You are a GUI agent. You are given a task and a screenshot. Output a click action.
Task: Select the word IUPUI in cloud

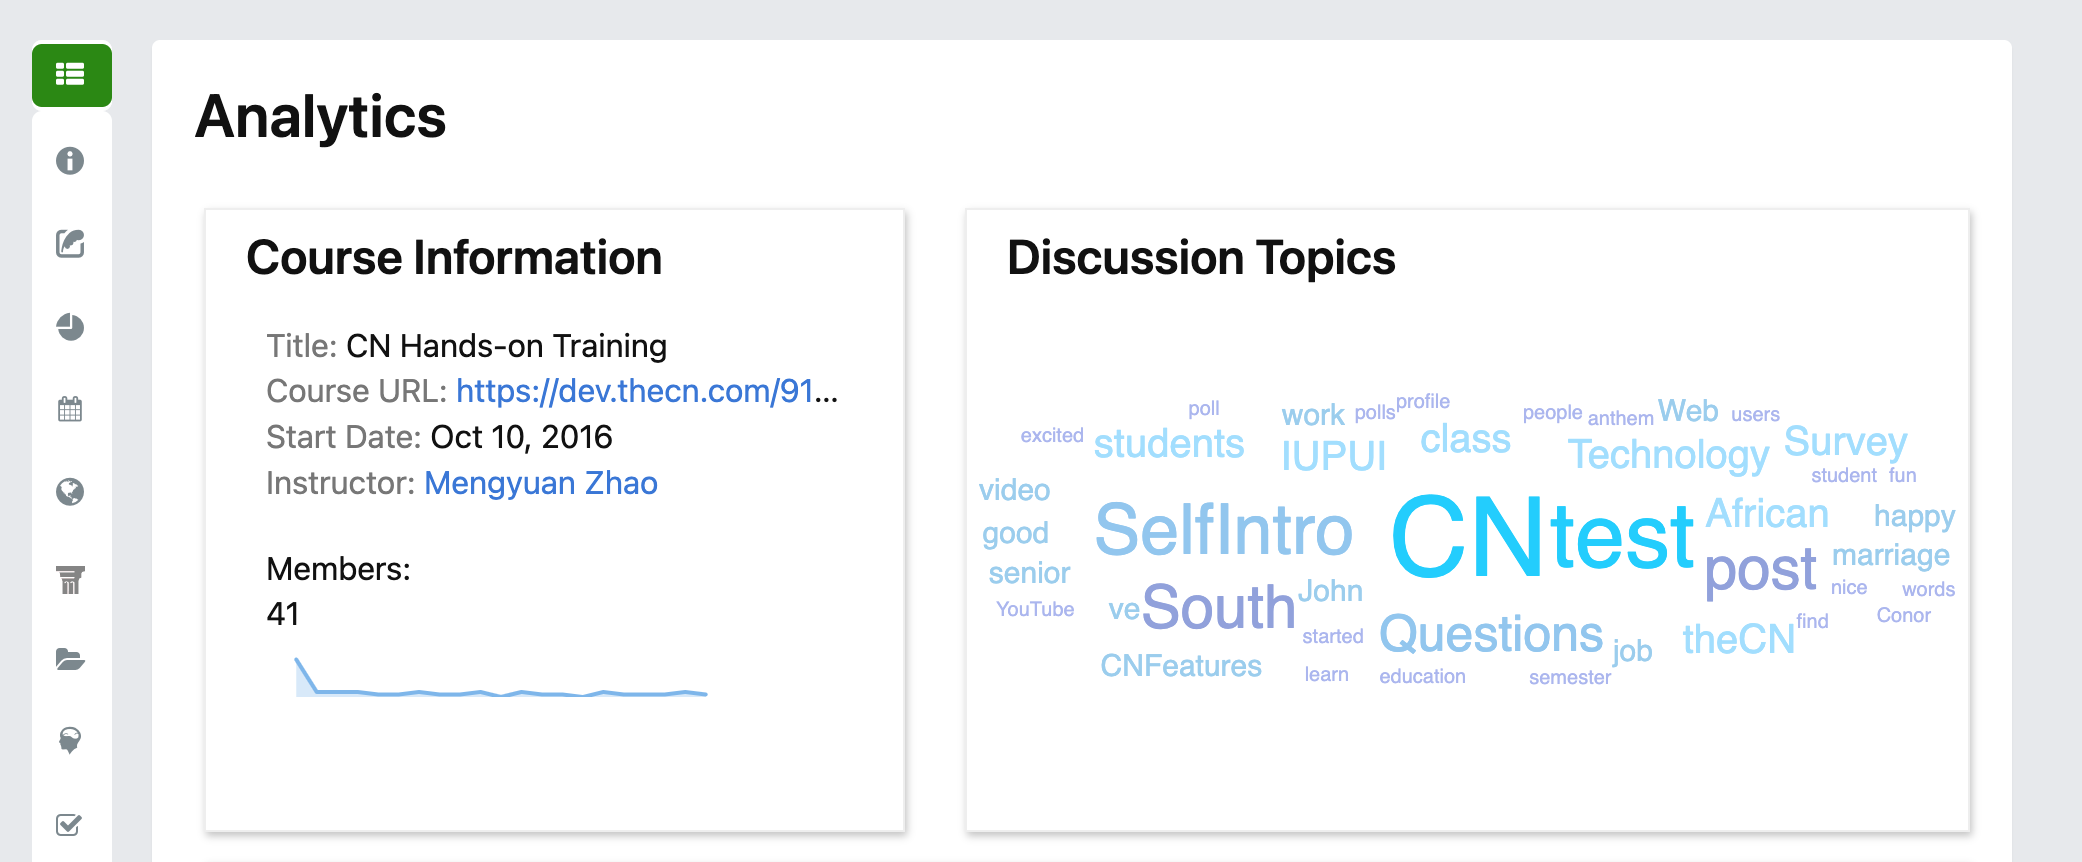tap(1334, 456)
